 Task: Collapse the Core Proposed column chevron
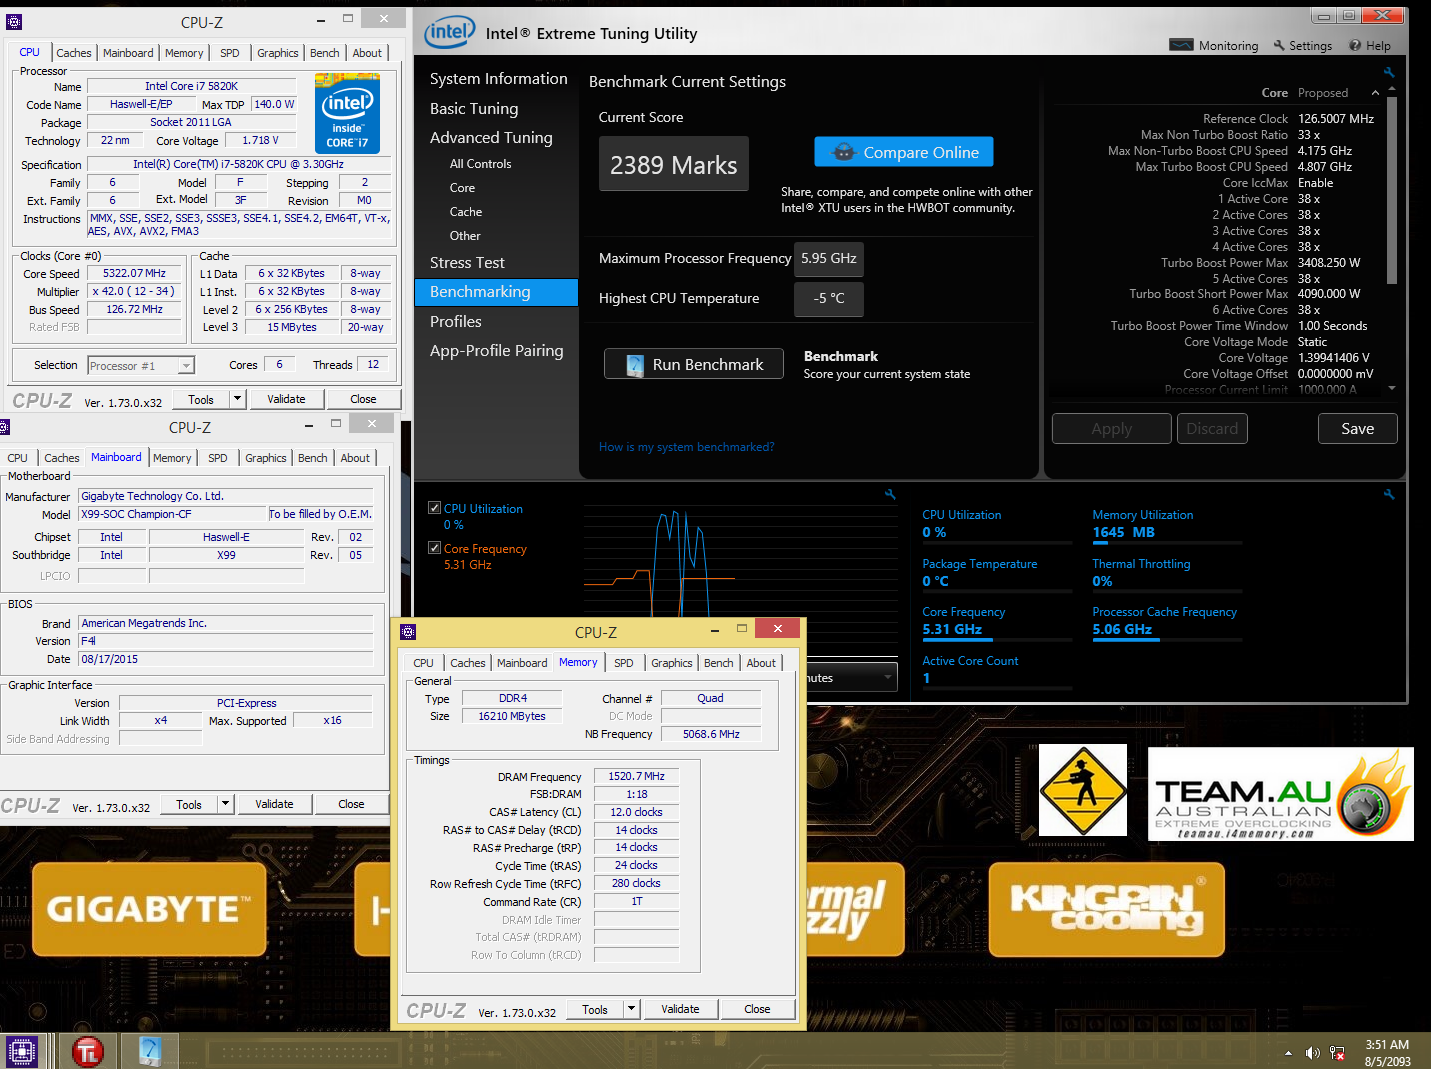click(1375, 93)
